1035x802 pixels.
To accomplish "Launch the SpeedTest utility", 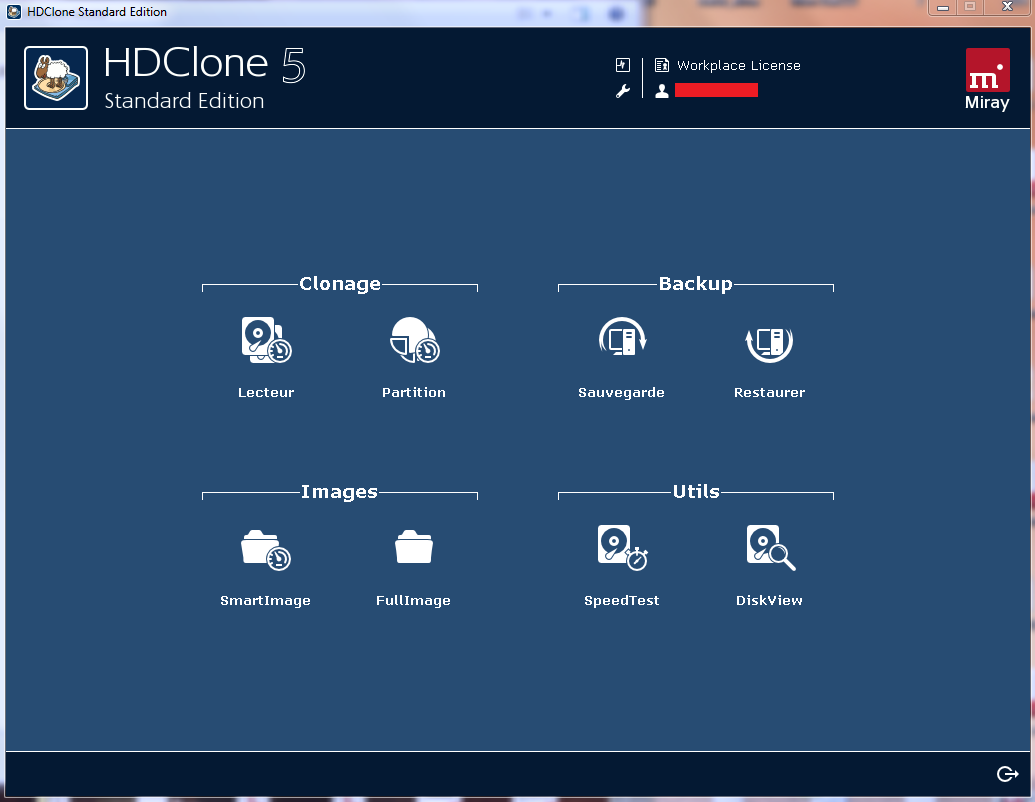I will coord(622,547).
